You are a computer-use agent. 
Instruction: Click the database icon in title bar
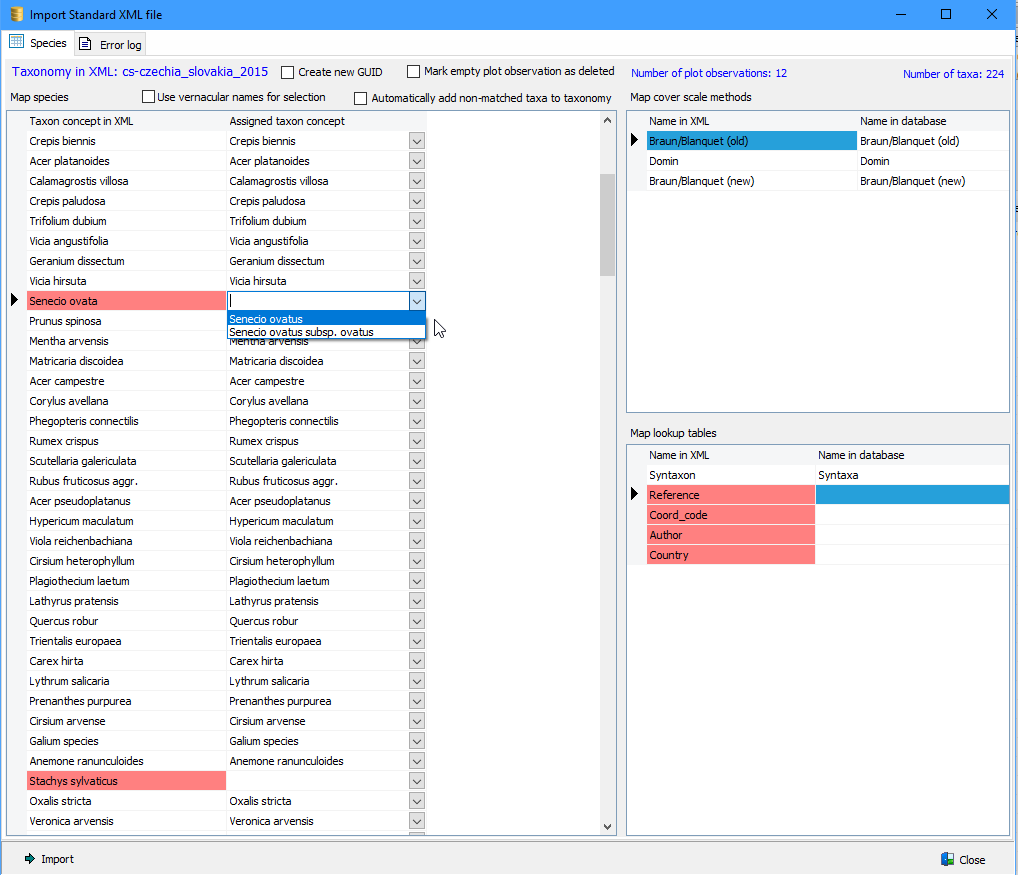(15, 14)
